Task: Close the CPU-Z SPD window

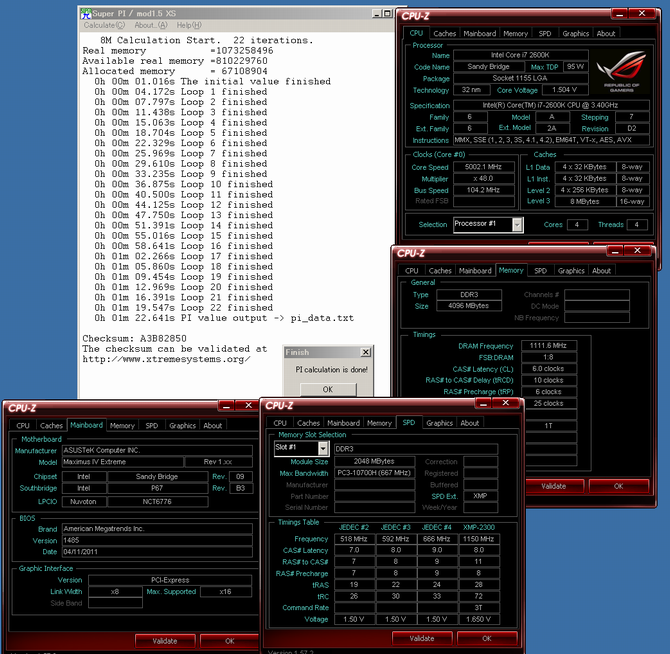Action: click(505, 403)
